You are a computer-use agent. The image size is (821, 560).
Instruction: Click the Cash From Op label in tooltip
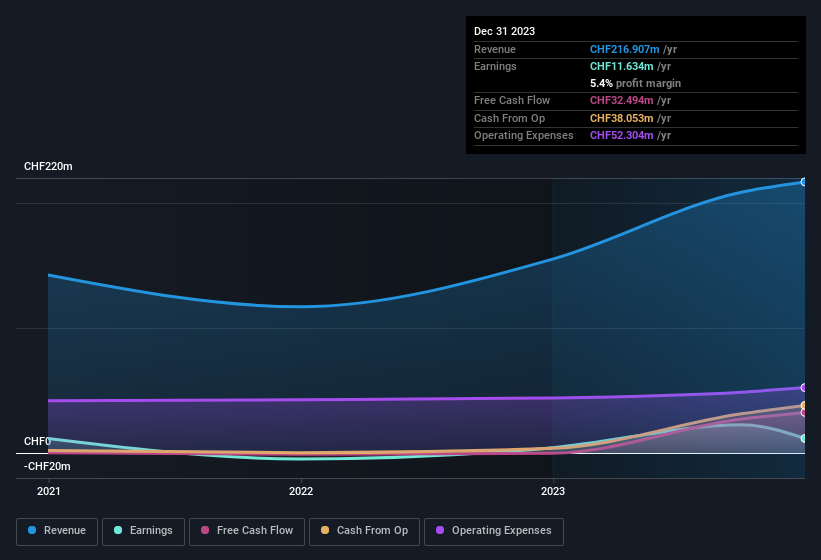tap(509, 118)
